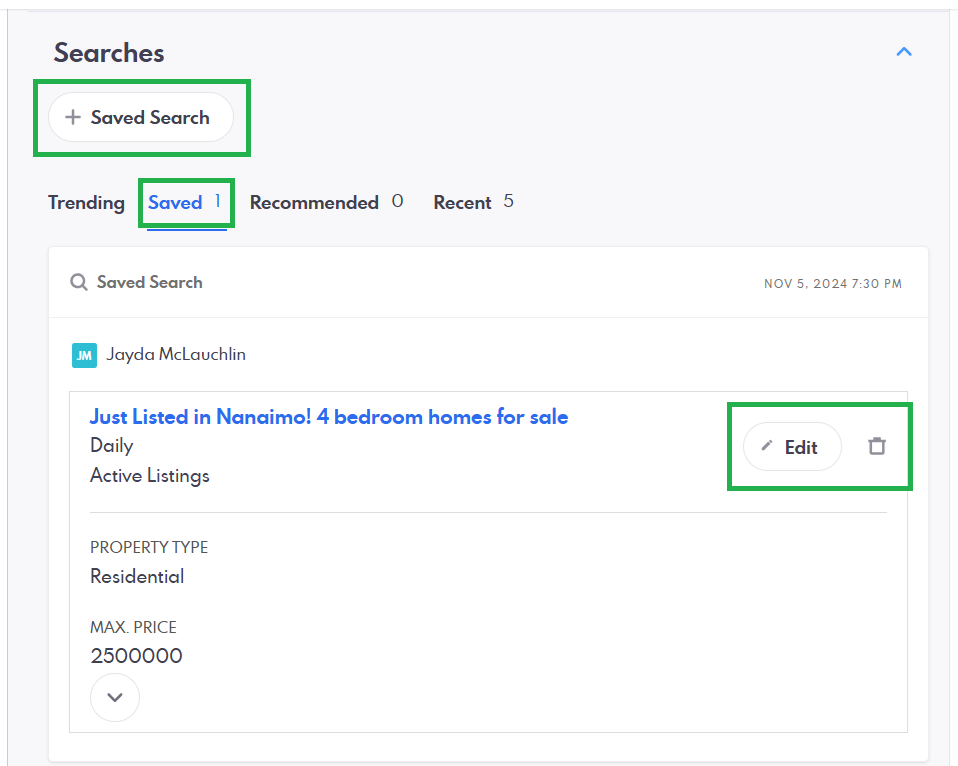Screen dimensions: 958x766
Task: Delete the saved search with the trash icon
Action: [877, 447]
